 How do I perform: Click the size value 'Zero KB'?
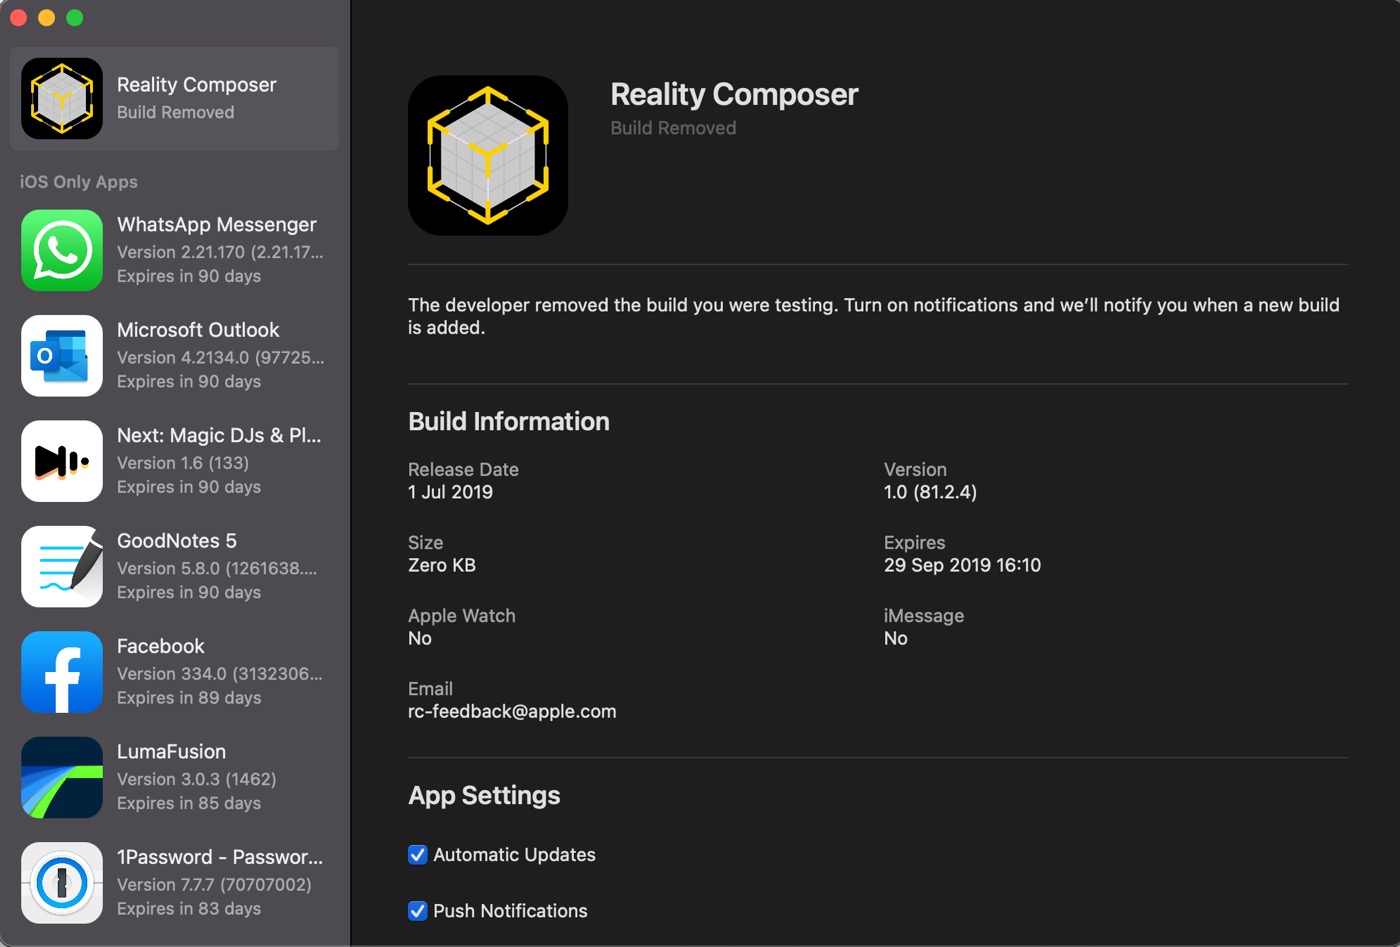pyautogui.click(x=442, y=565)
